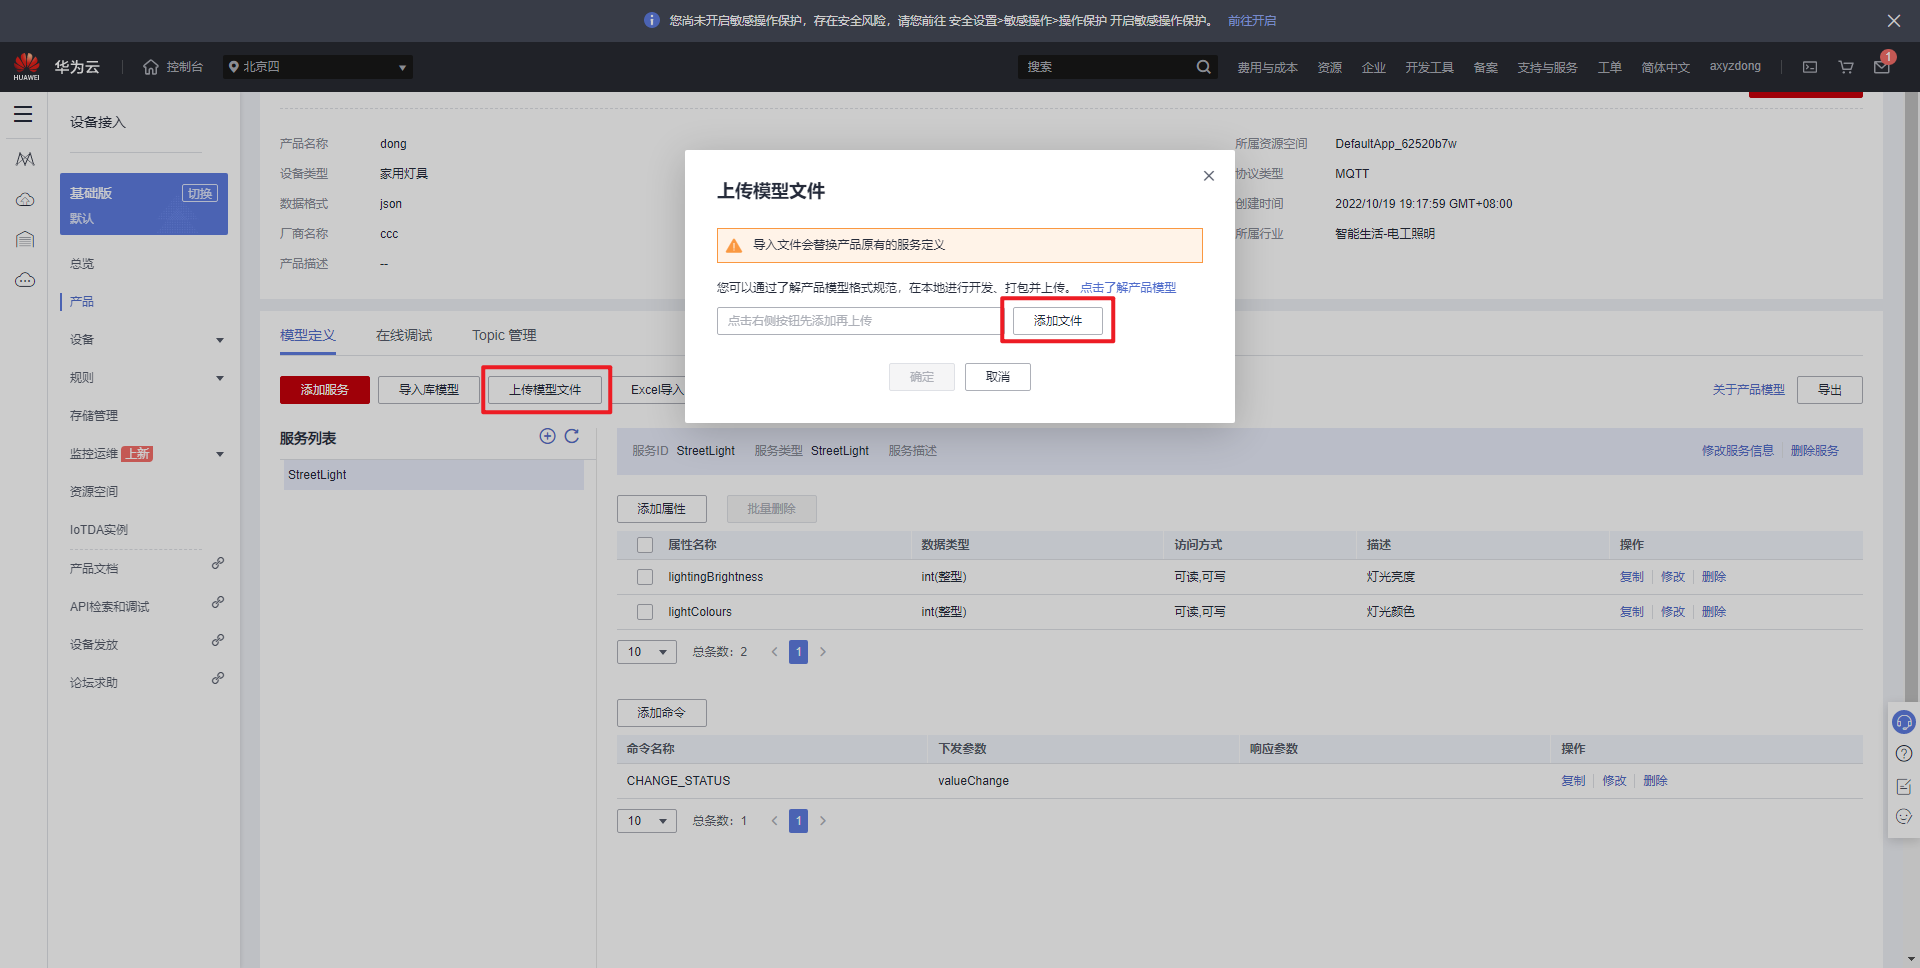Go to previous page of commands table
This screenshot has width=1920, height=968.
[x=774, y=821]
